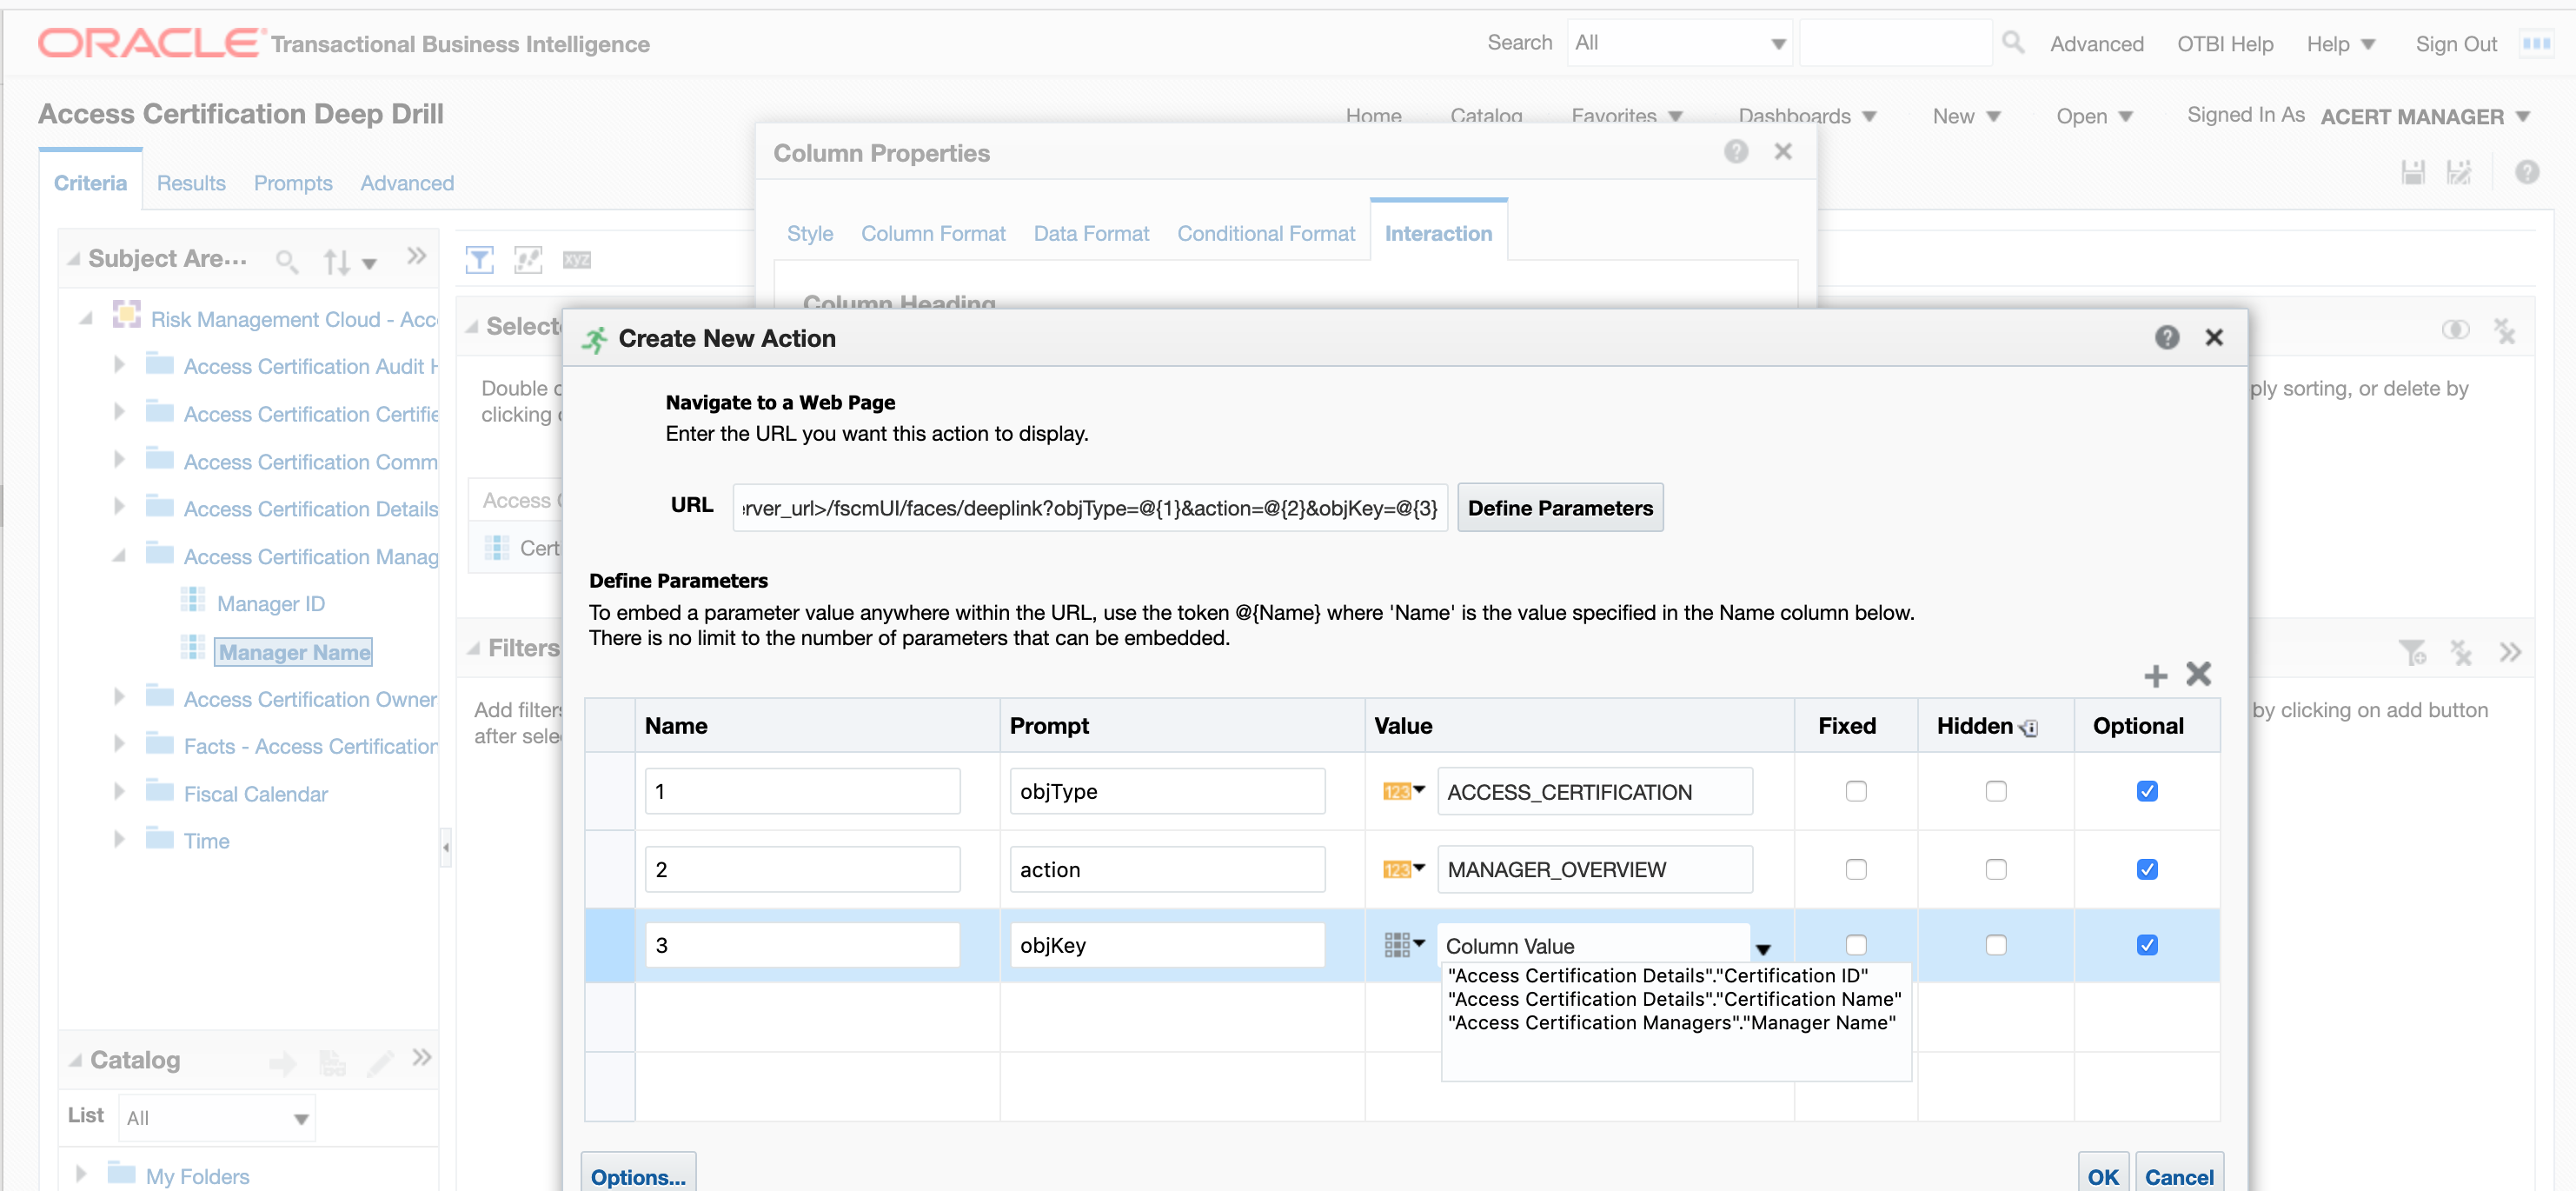Open value type dropdown for objKey row
The image size is (2576, 1191).
point(1404,944)
